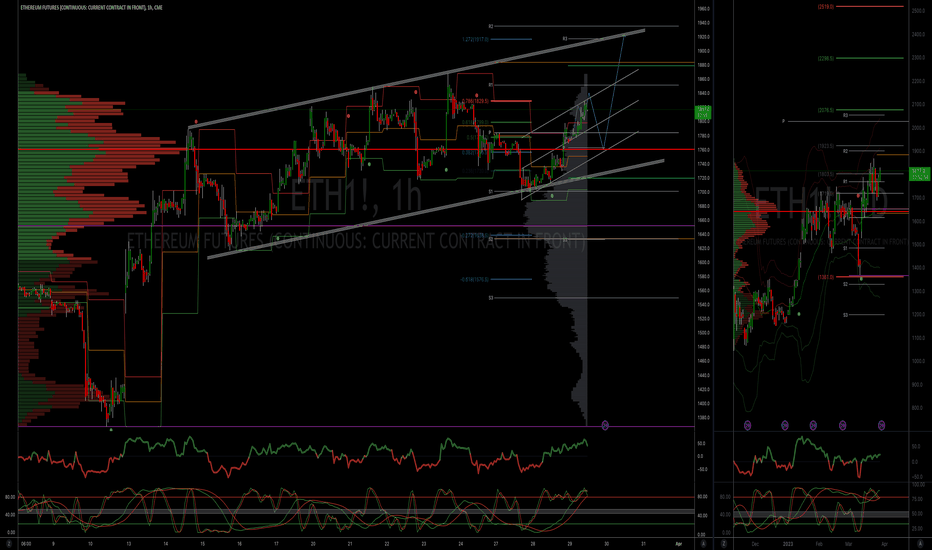
Task: Open purple event marker above 2023 label
Action: [x=785, y=425]
